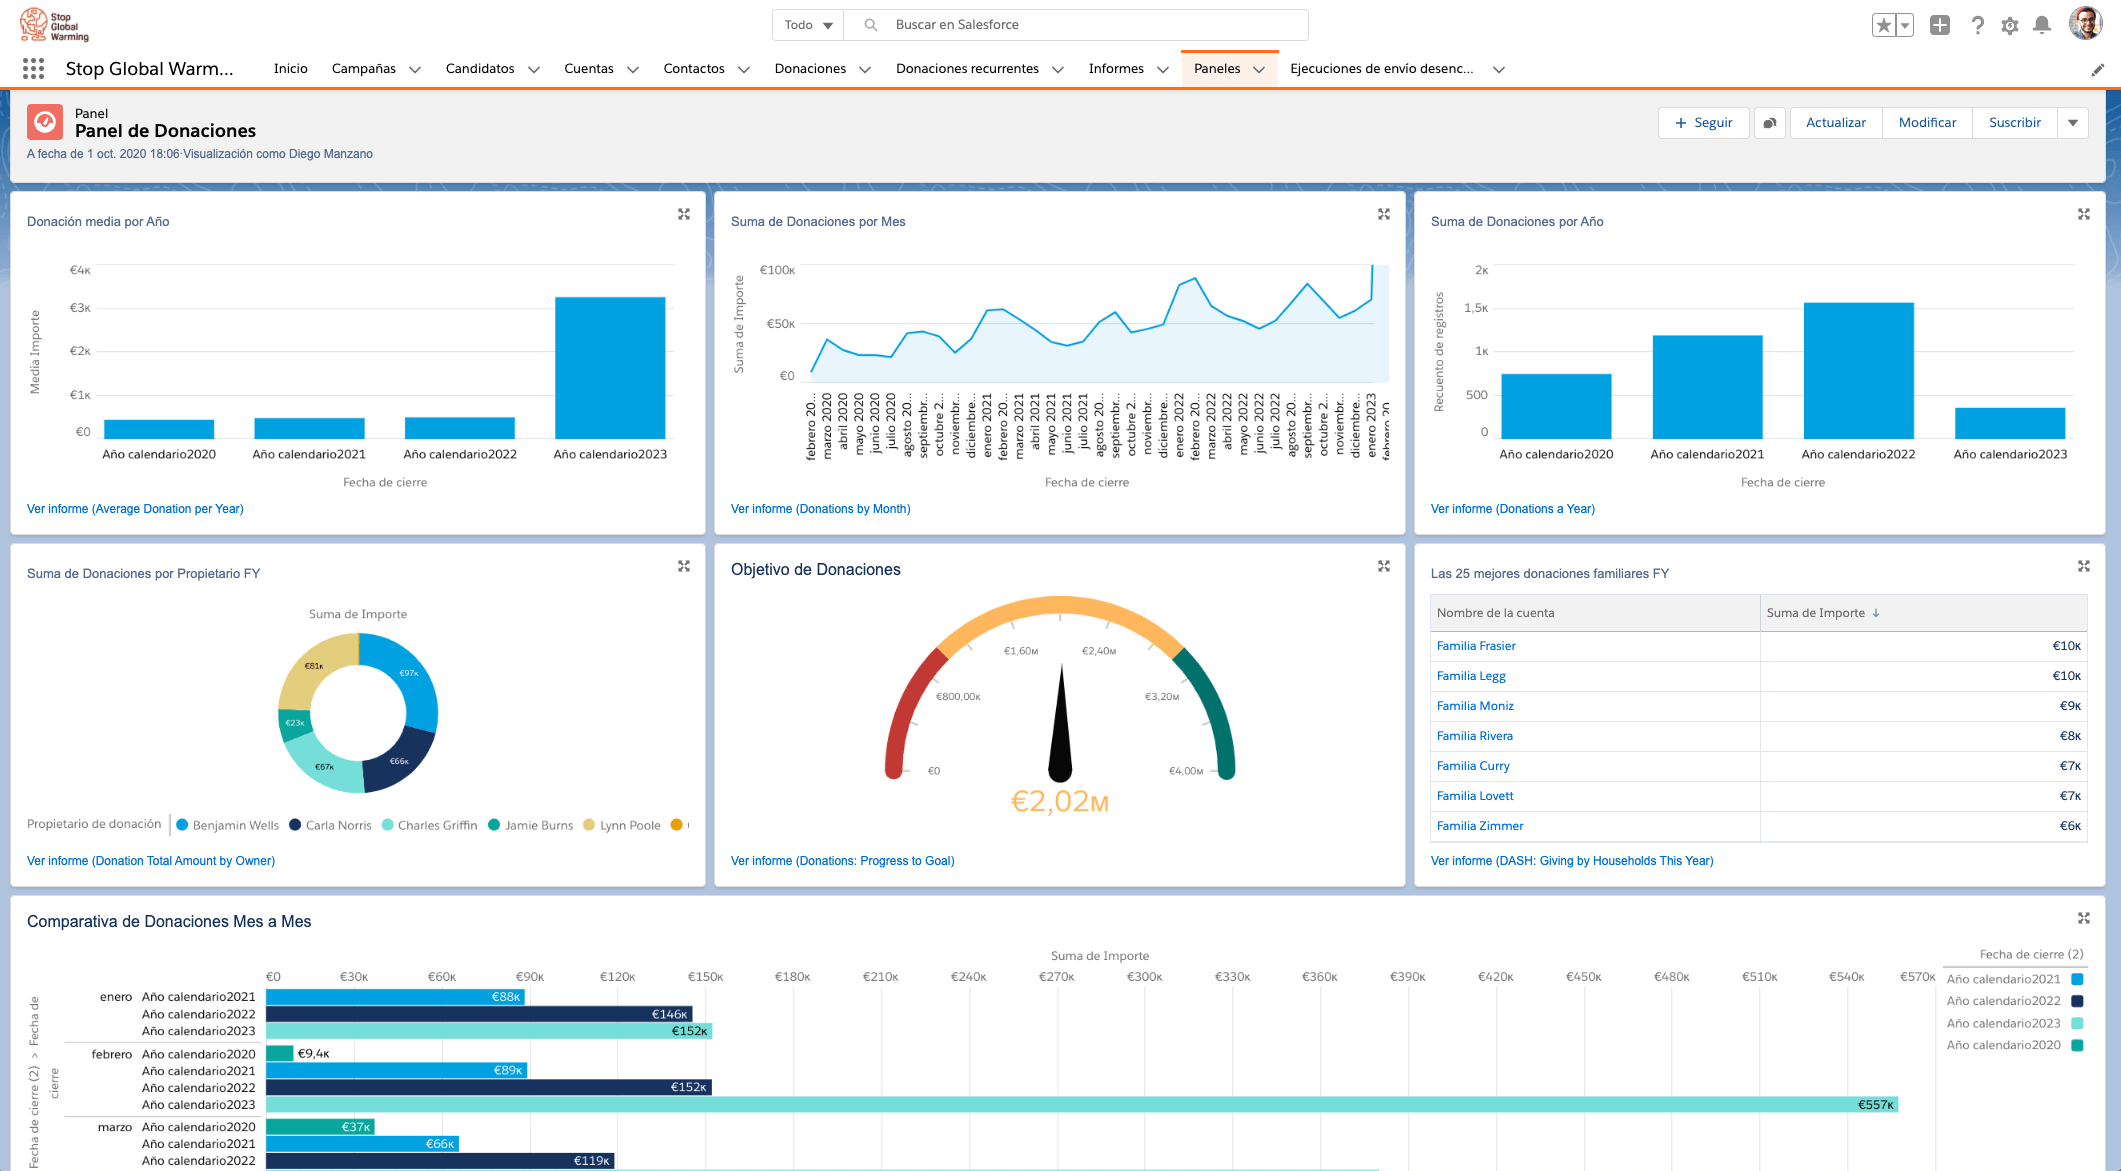Open the Ejecuciones de envío dropdown chevron

tap(1499, 69)
